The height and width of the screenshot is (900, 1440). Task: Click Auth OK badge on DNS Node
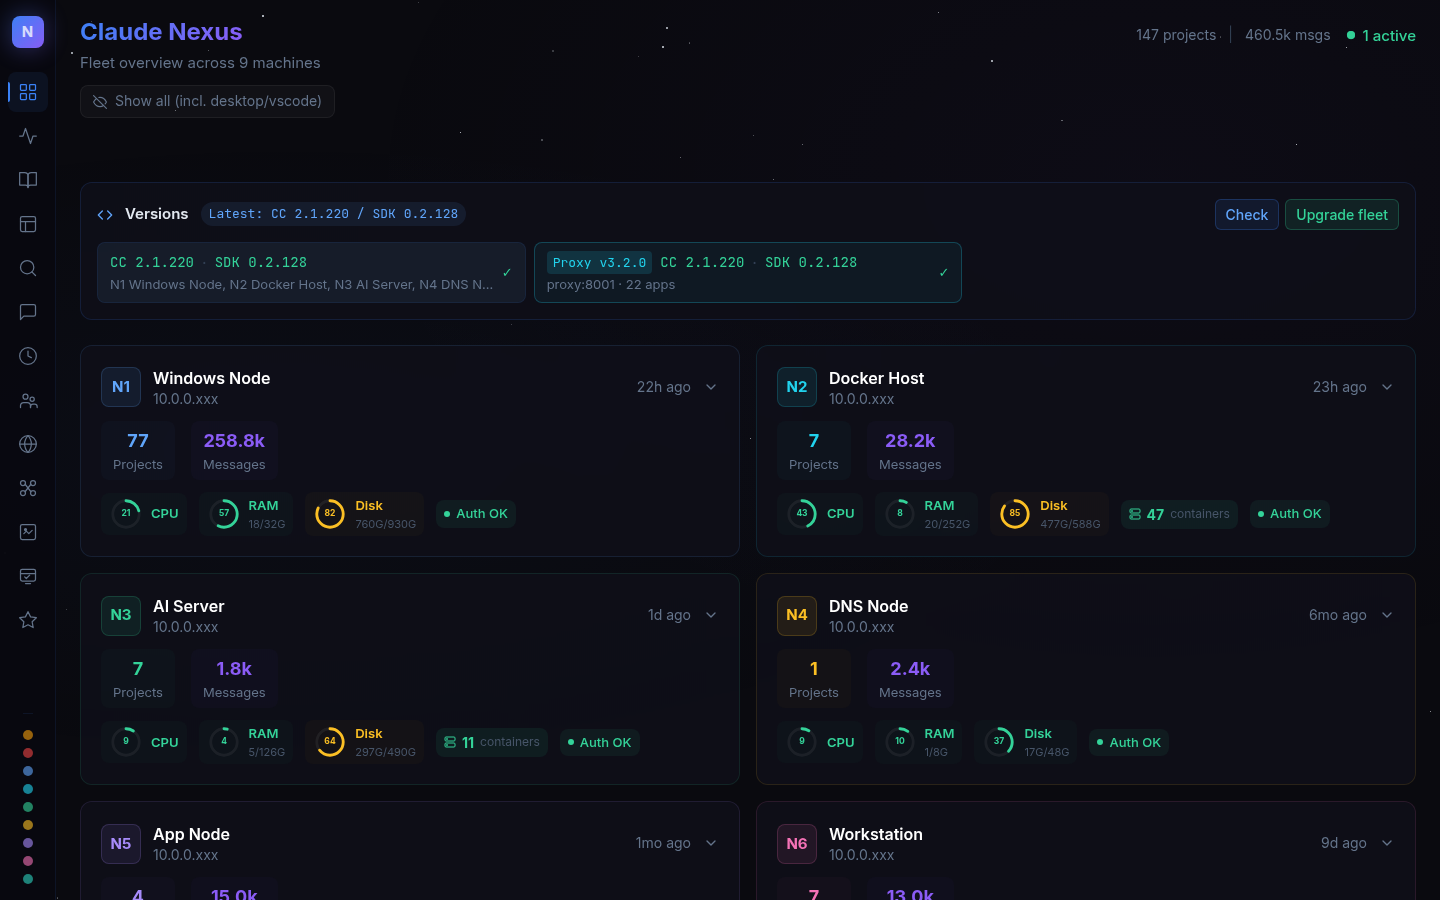click(x=1129, y=742)
